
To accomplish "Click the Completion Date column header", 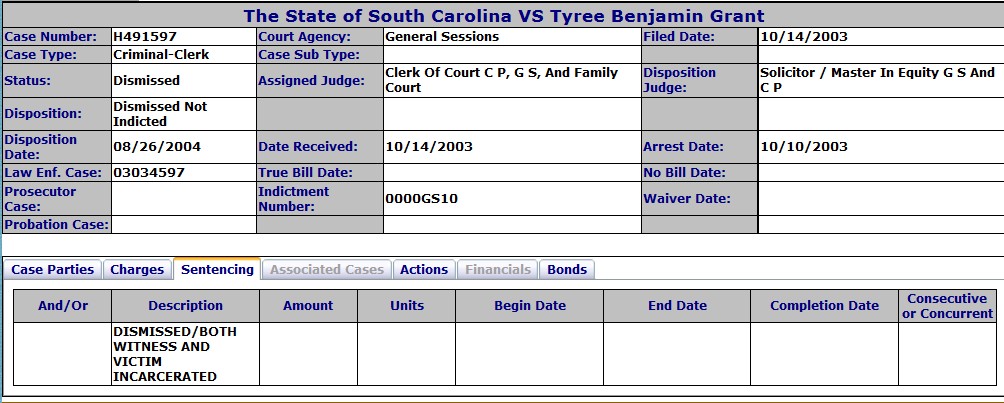I will [x=824, y=305].
